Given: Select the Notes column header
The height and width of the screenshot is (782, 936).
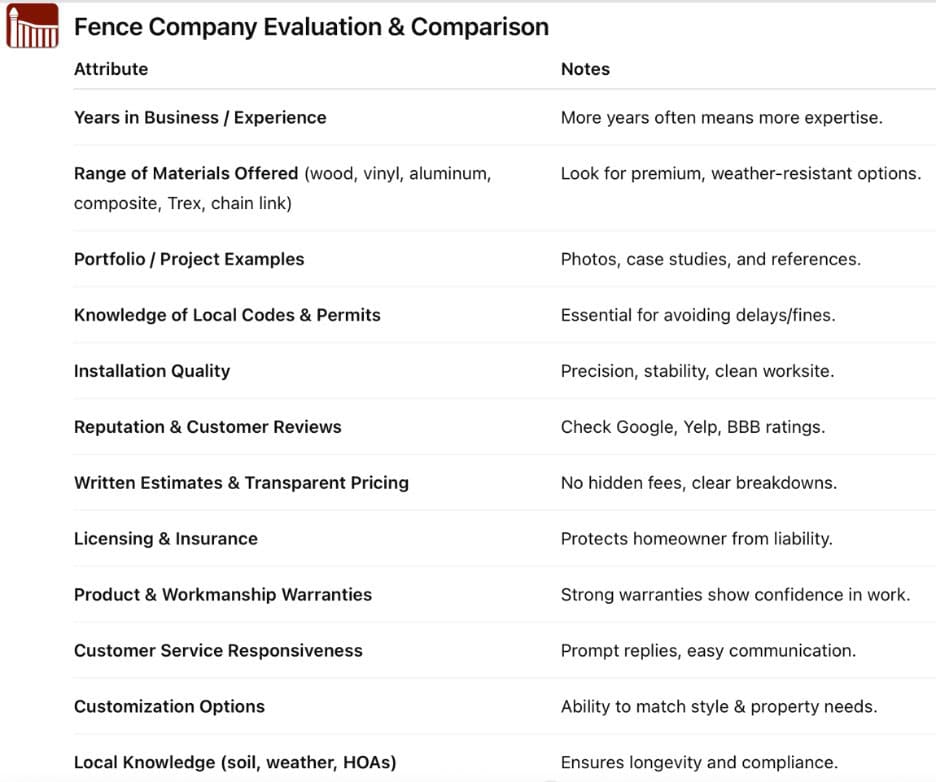Looking at the screenshot, I should coord(585,69).
